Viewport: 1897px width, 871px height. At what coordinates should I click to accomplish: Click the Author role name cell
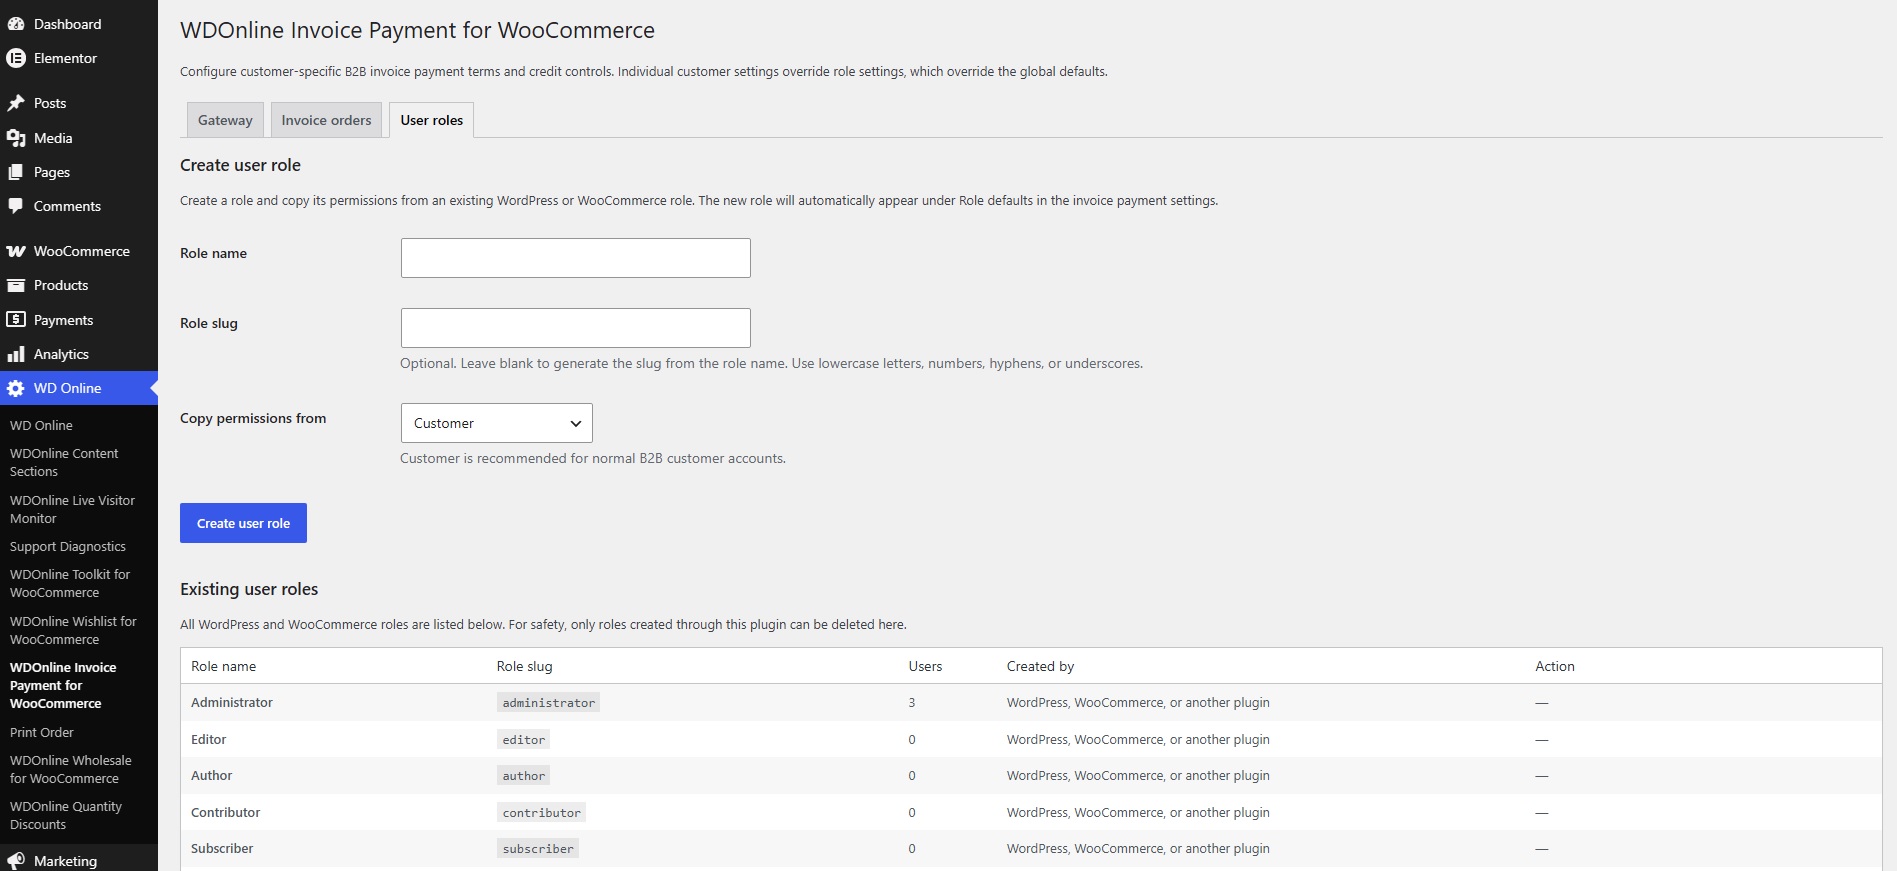[x=212, y=775]
